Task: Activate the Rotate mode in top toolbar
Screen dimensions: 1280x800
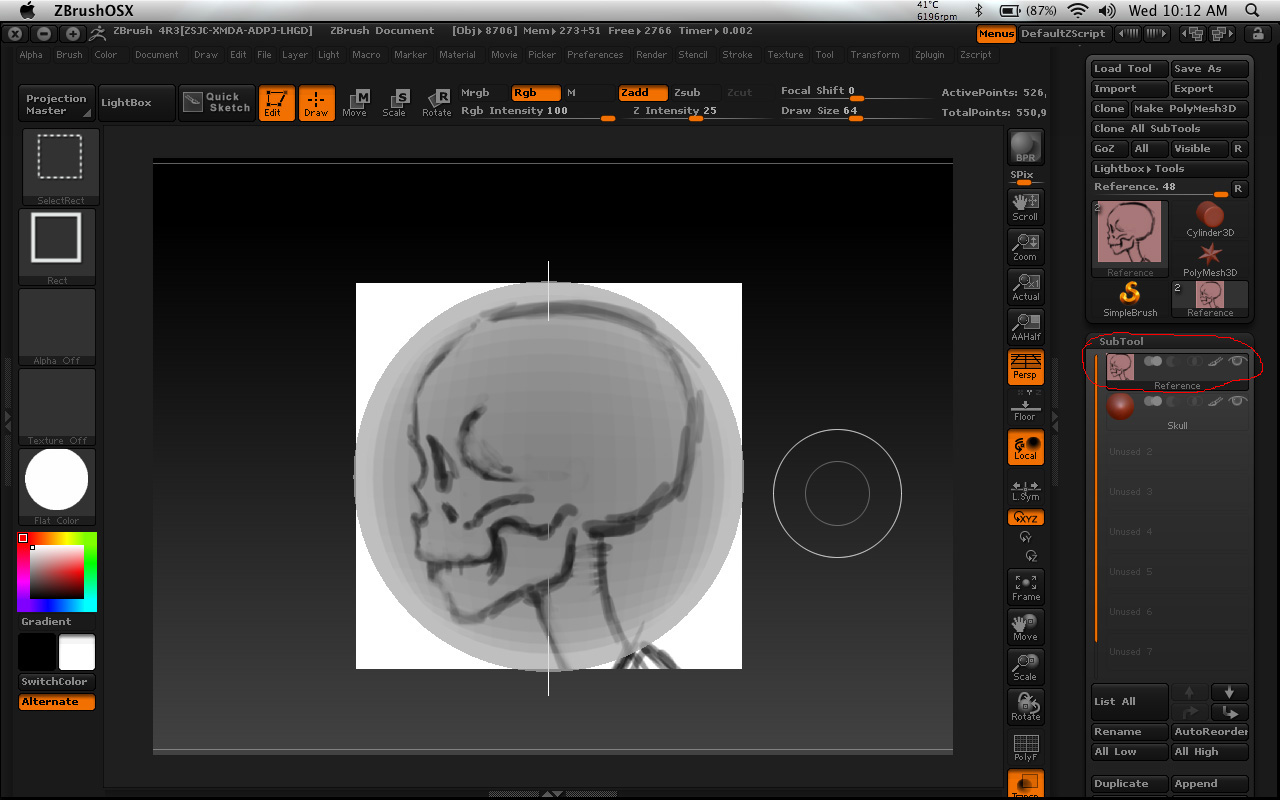Action: coord(437,103)
